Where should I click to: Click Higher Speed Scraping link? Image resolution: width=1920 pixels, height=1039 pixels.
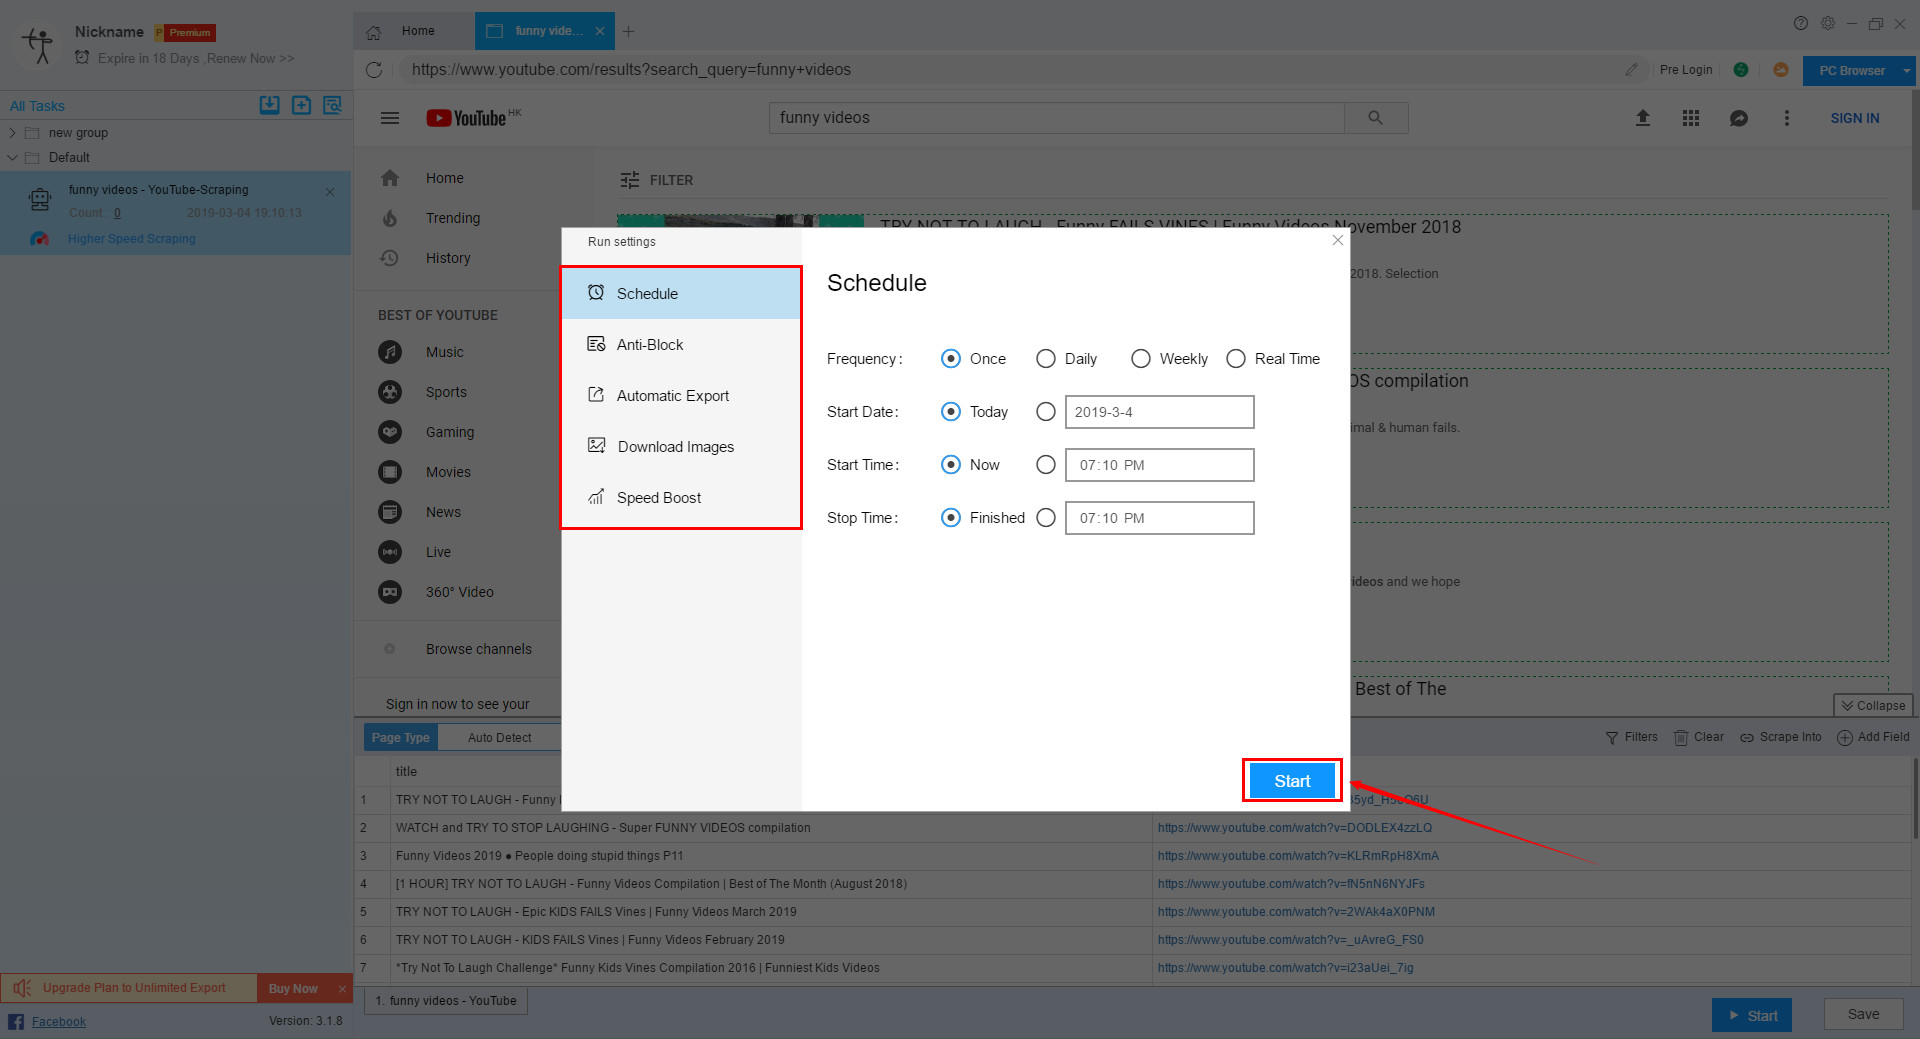pos(131,239)
